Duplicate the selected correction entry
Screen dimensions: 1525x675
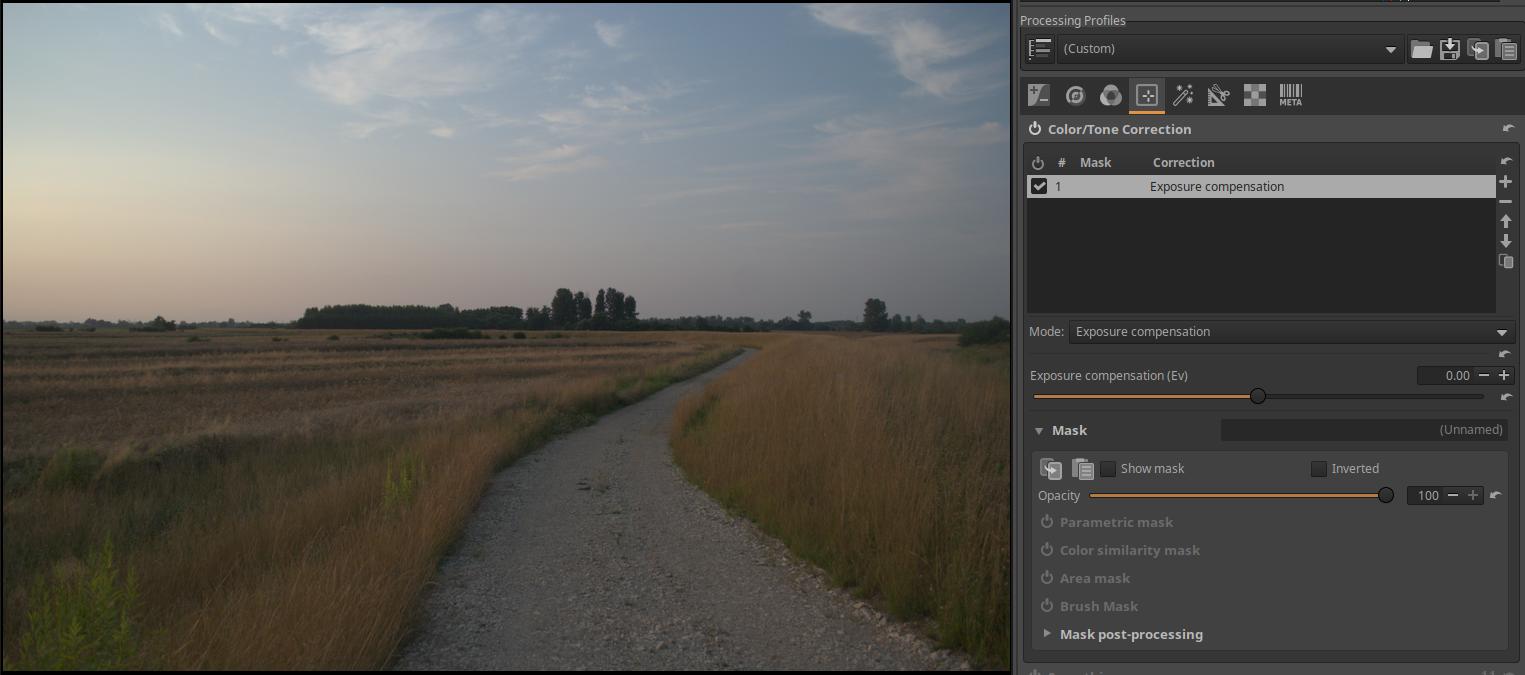tap(1505, 261)
